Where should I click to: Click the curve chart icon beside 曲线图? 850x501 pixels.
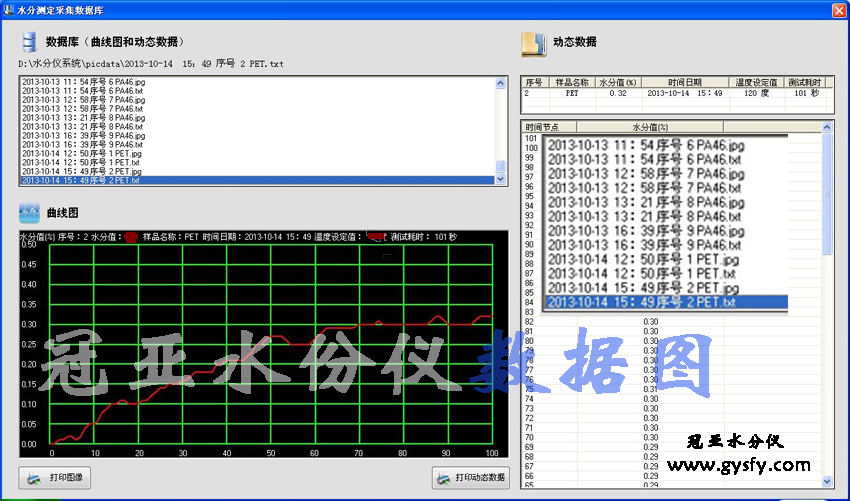tap(29, 213)
